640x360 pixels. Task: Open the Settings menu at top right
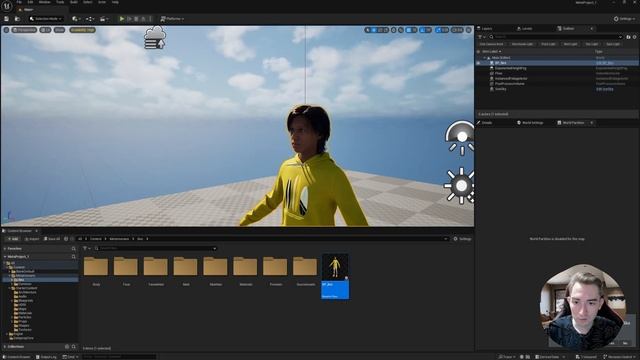pos(624,19)
